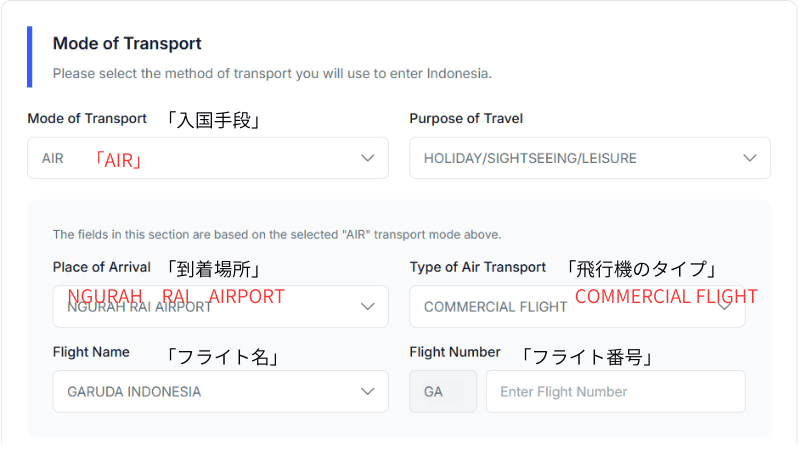Click the chevron in the NGURAH RAI AIRPORT field
Image resolution: width=800 pixels, height=450 pixels.
point(367,307)
